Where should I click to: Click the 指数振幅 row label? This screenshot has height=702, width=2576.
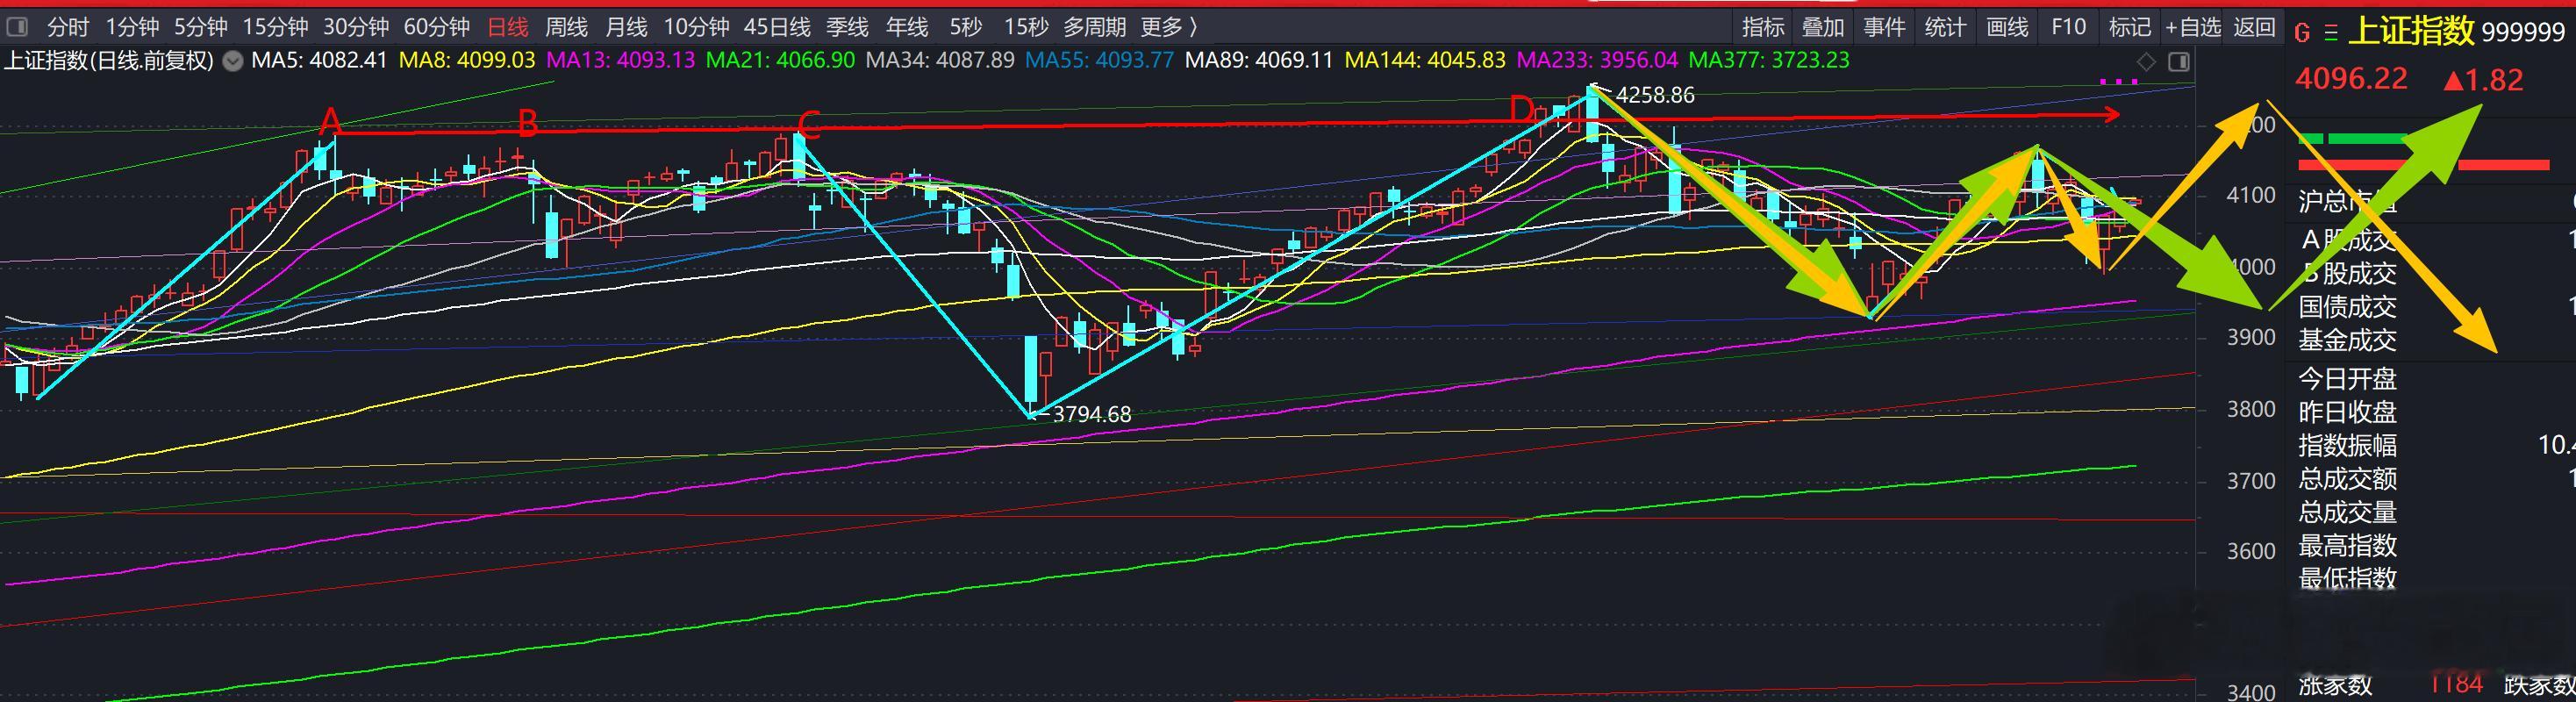[2347, 445]
